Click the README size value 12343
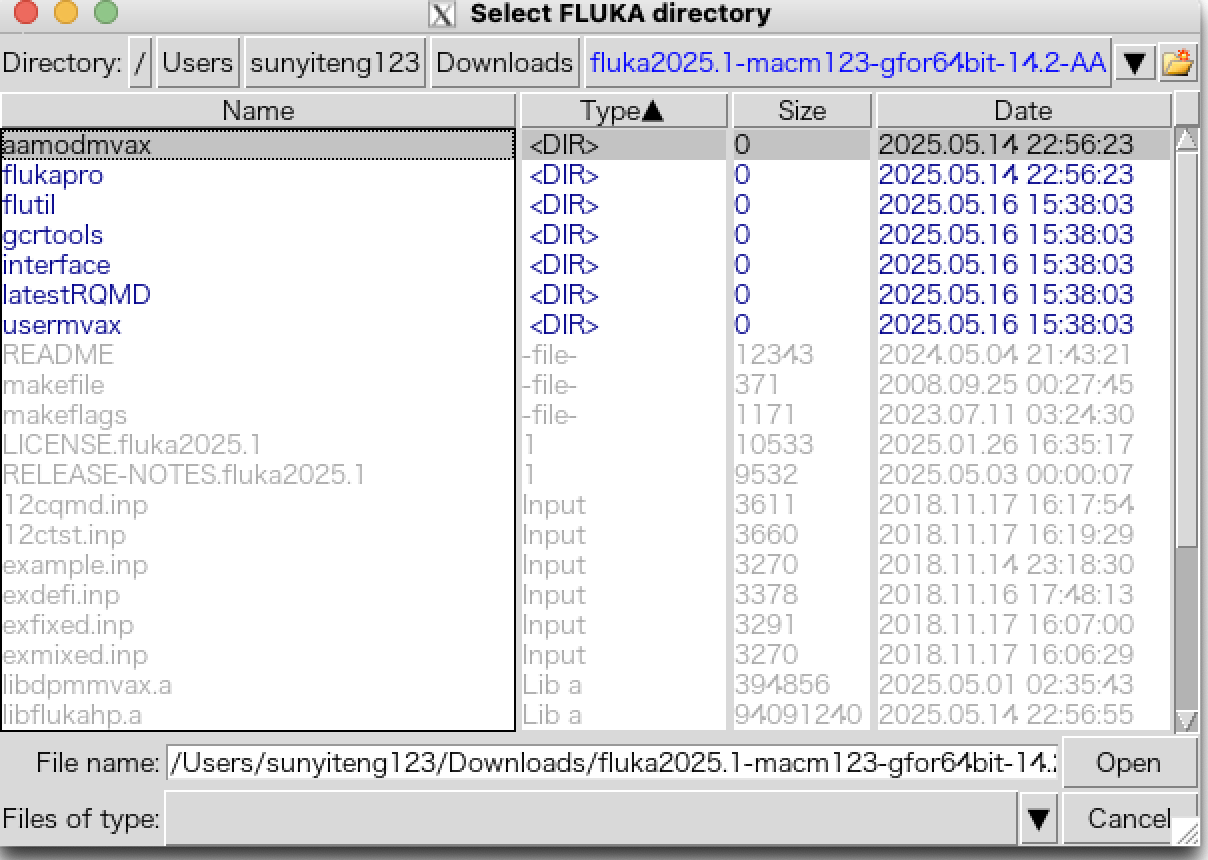This screenshot has height=860, width=1208. 774,355
